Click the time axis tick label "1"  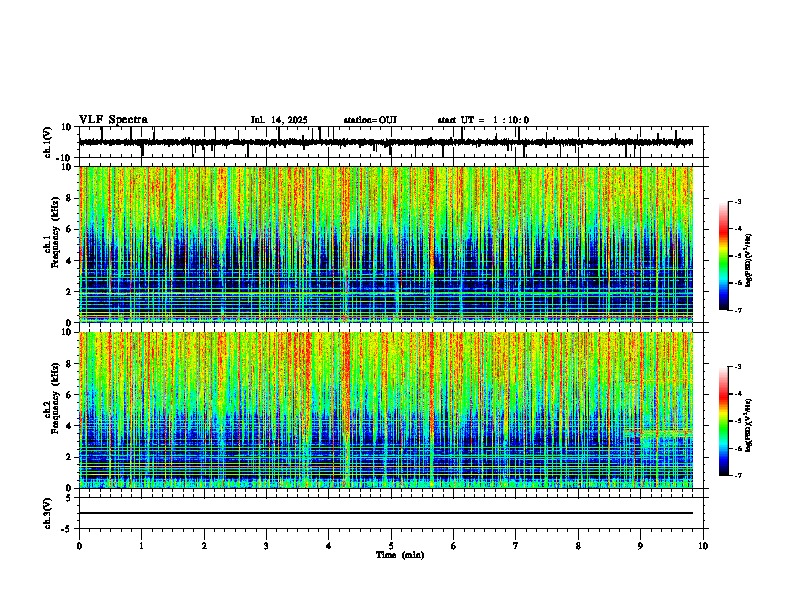coord(141,546)
